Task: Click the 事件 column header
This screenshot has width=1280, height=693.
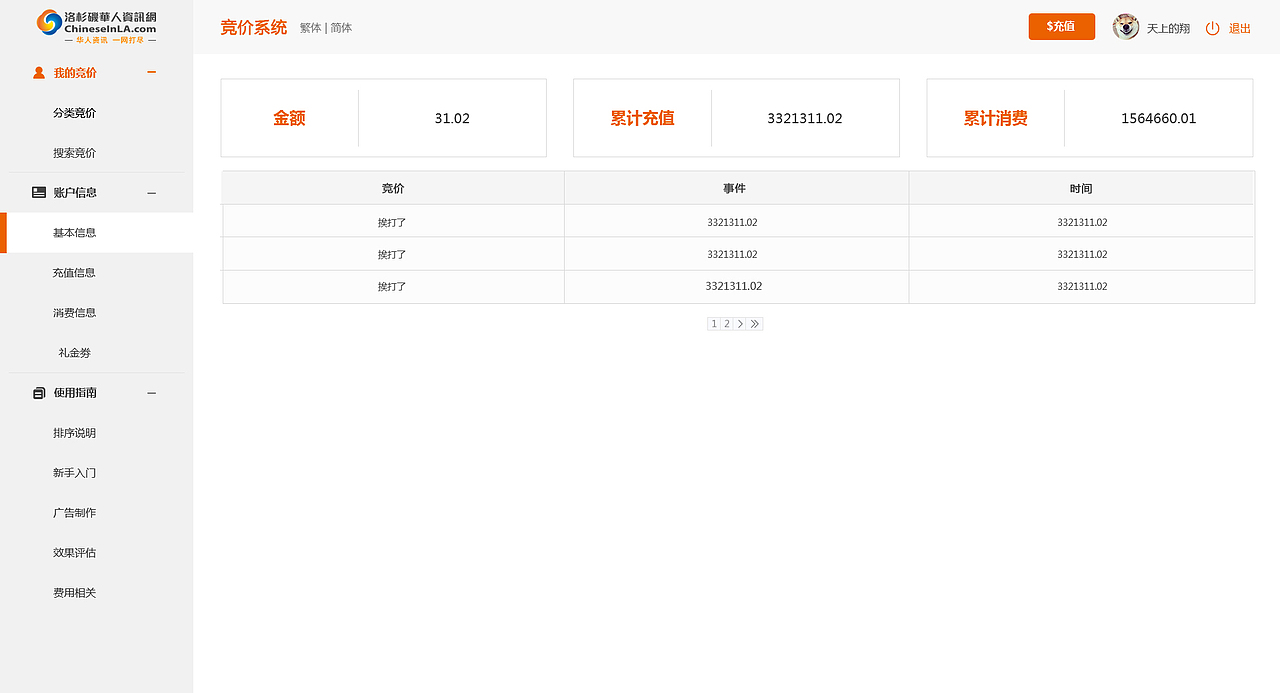Action: 735,188
